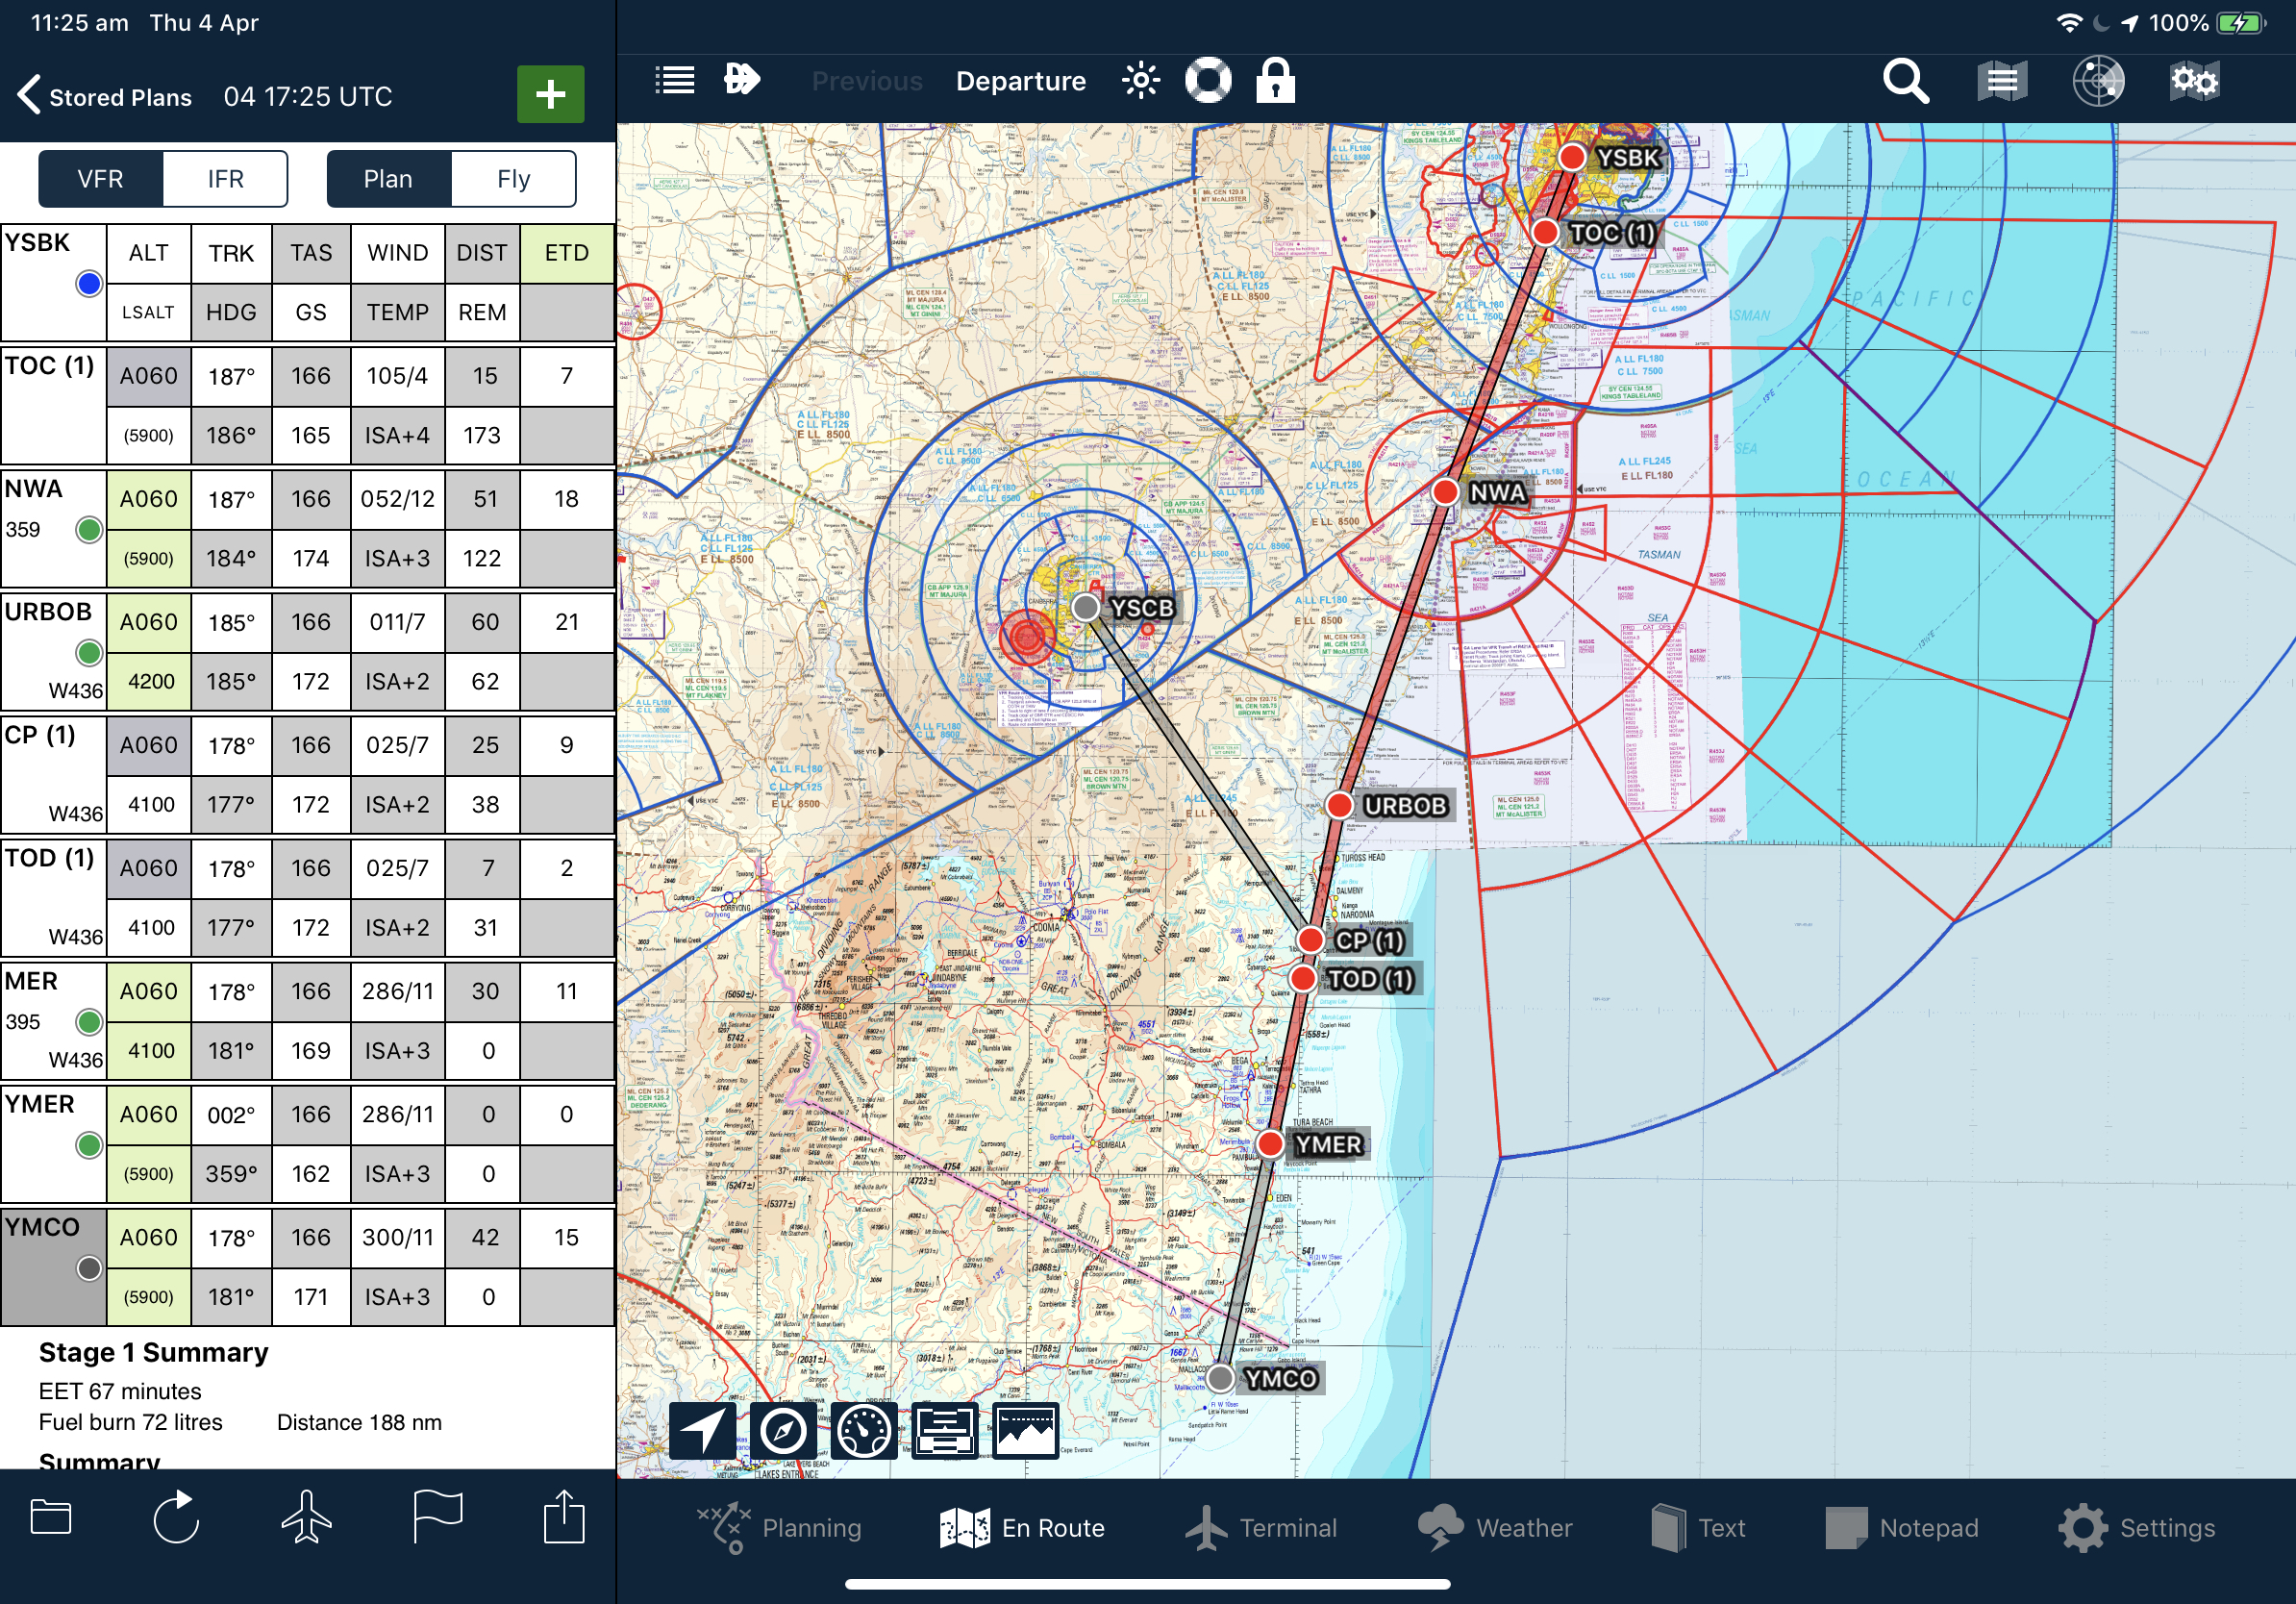This screenshot has height=1604, width=2296.
Task: Switch plan mode to Fly
Action: click(513, 179)
